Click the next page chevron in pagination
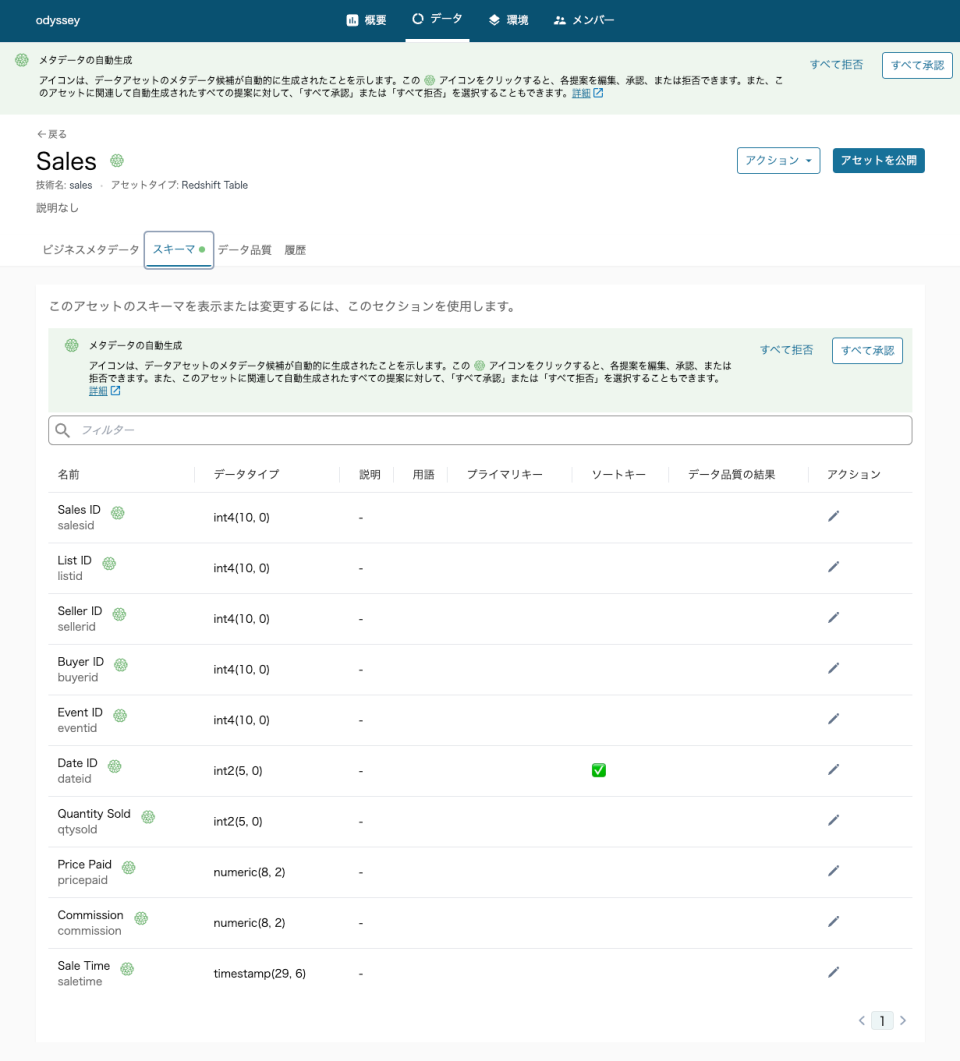 [903, 1020]
